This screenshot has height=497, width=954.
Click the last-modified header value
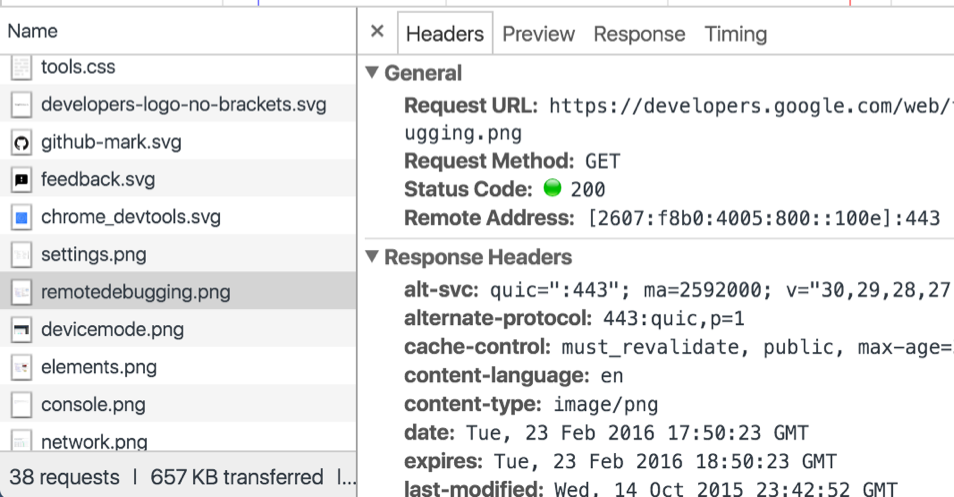[x=725, y=488]
